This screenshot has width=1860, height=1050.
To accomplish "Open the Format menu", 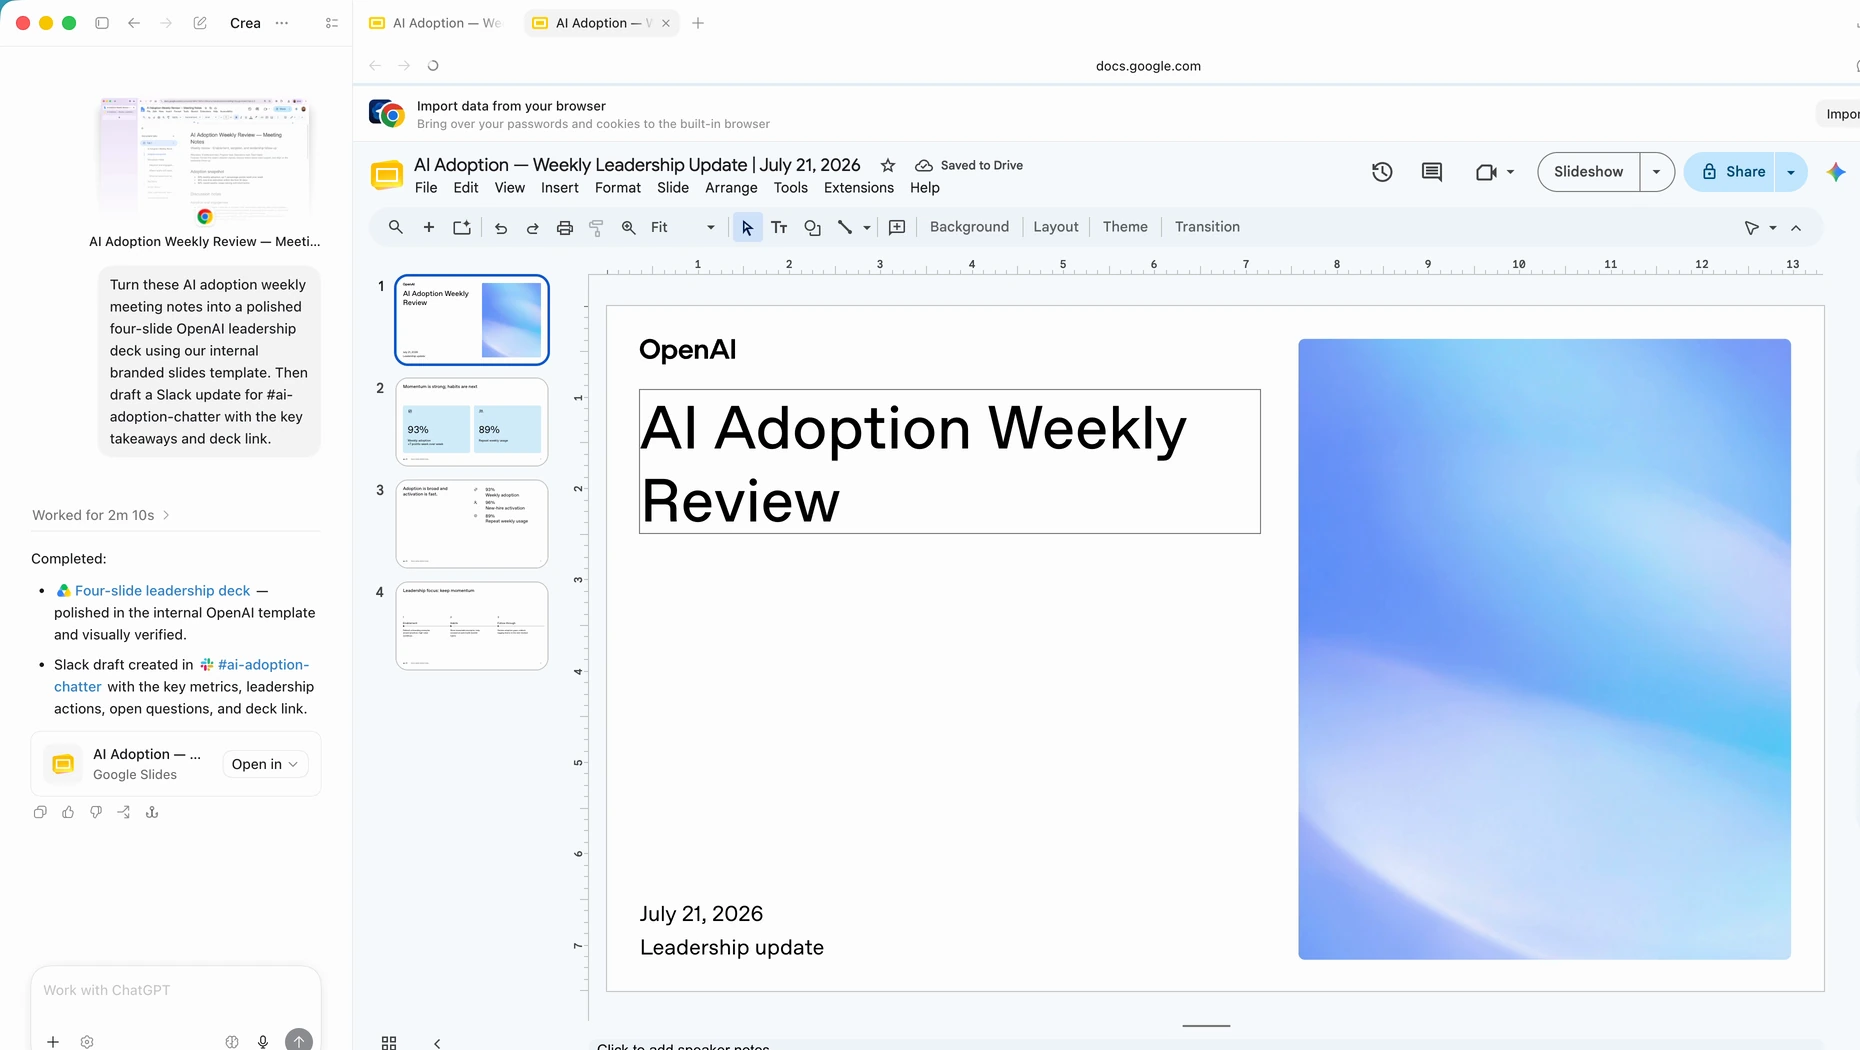I will coord(617,188).
